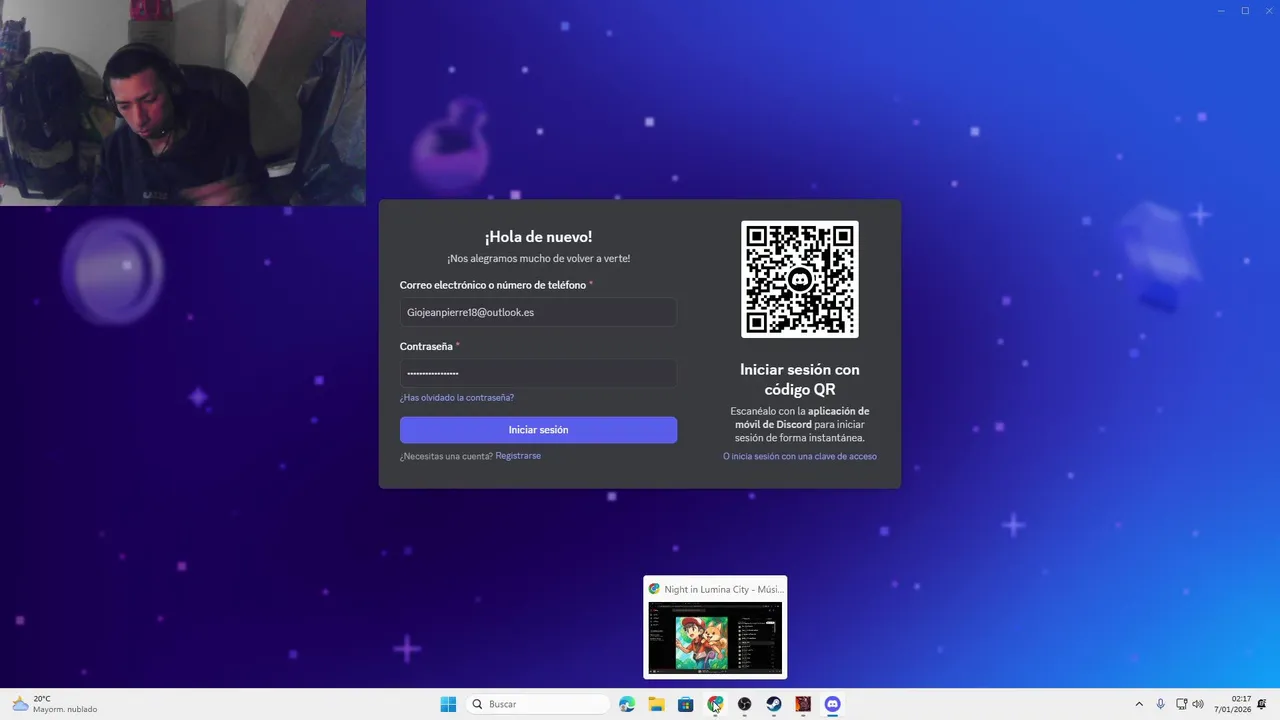Open the Registrarse link
1280x720 pixels.
(x=518, y=456)
